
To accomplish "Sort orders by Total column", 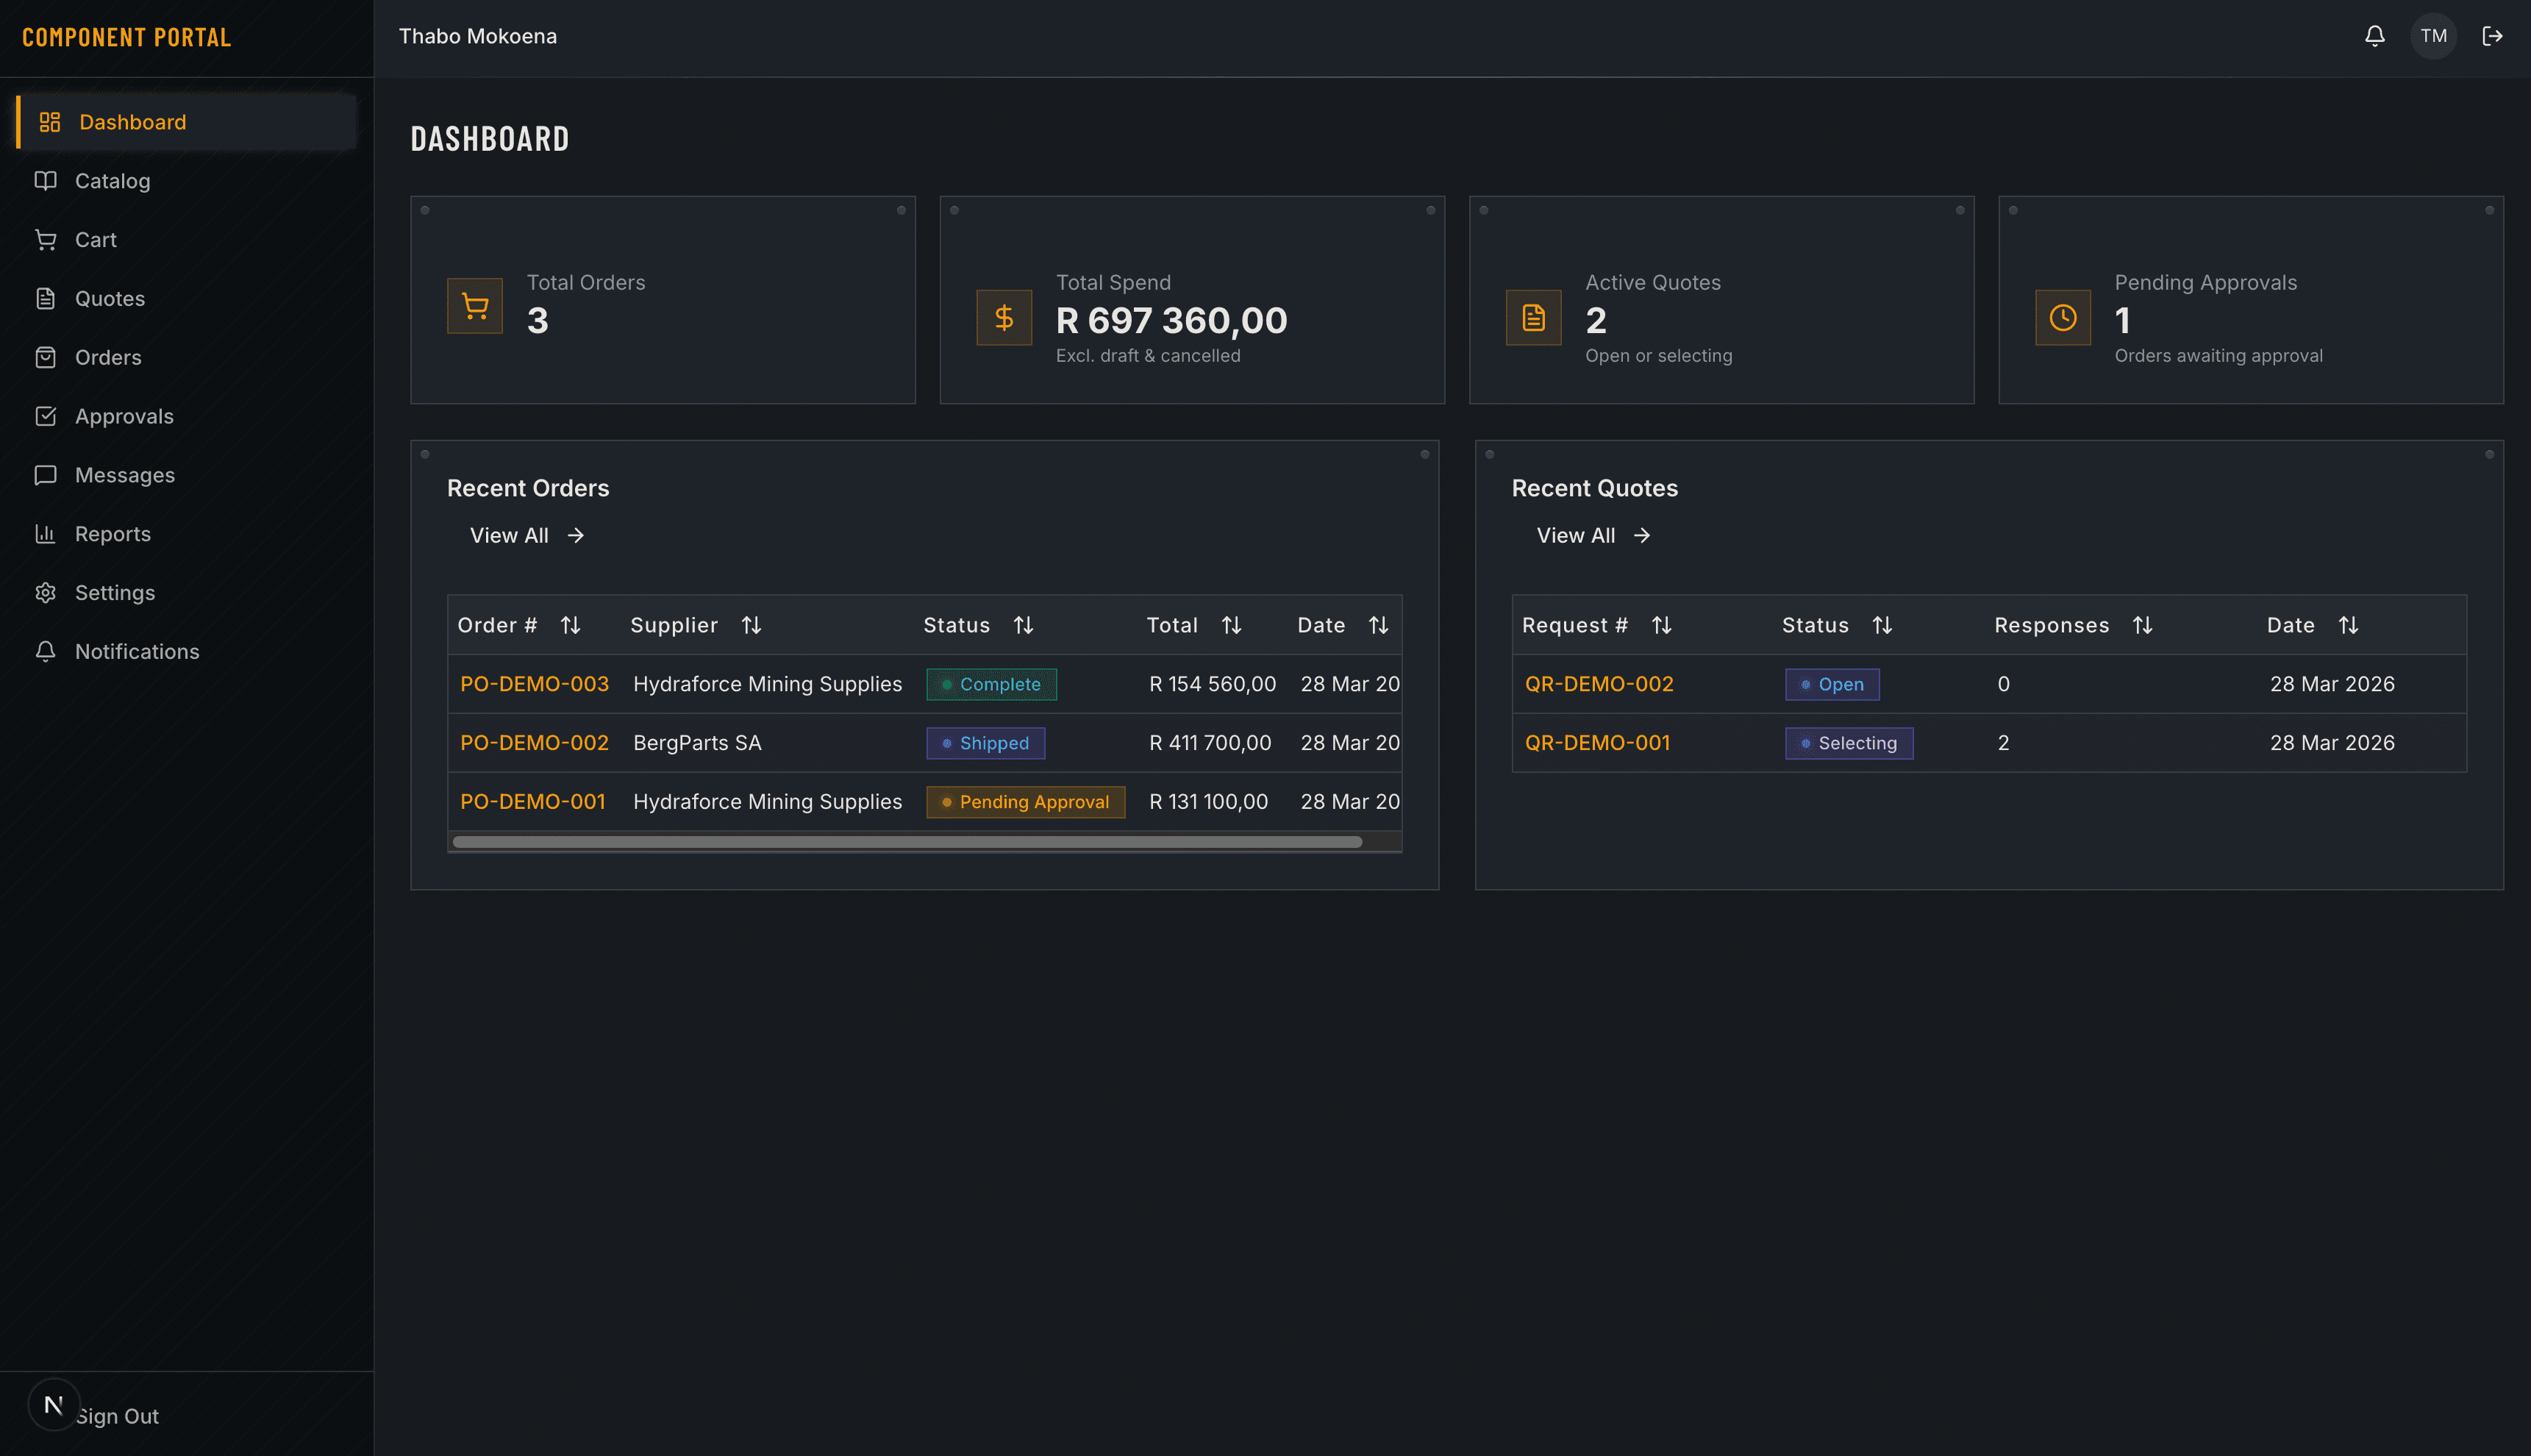I will (1232, 624).
